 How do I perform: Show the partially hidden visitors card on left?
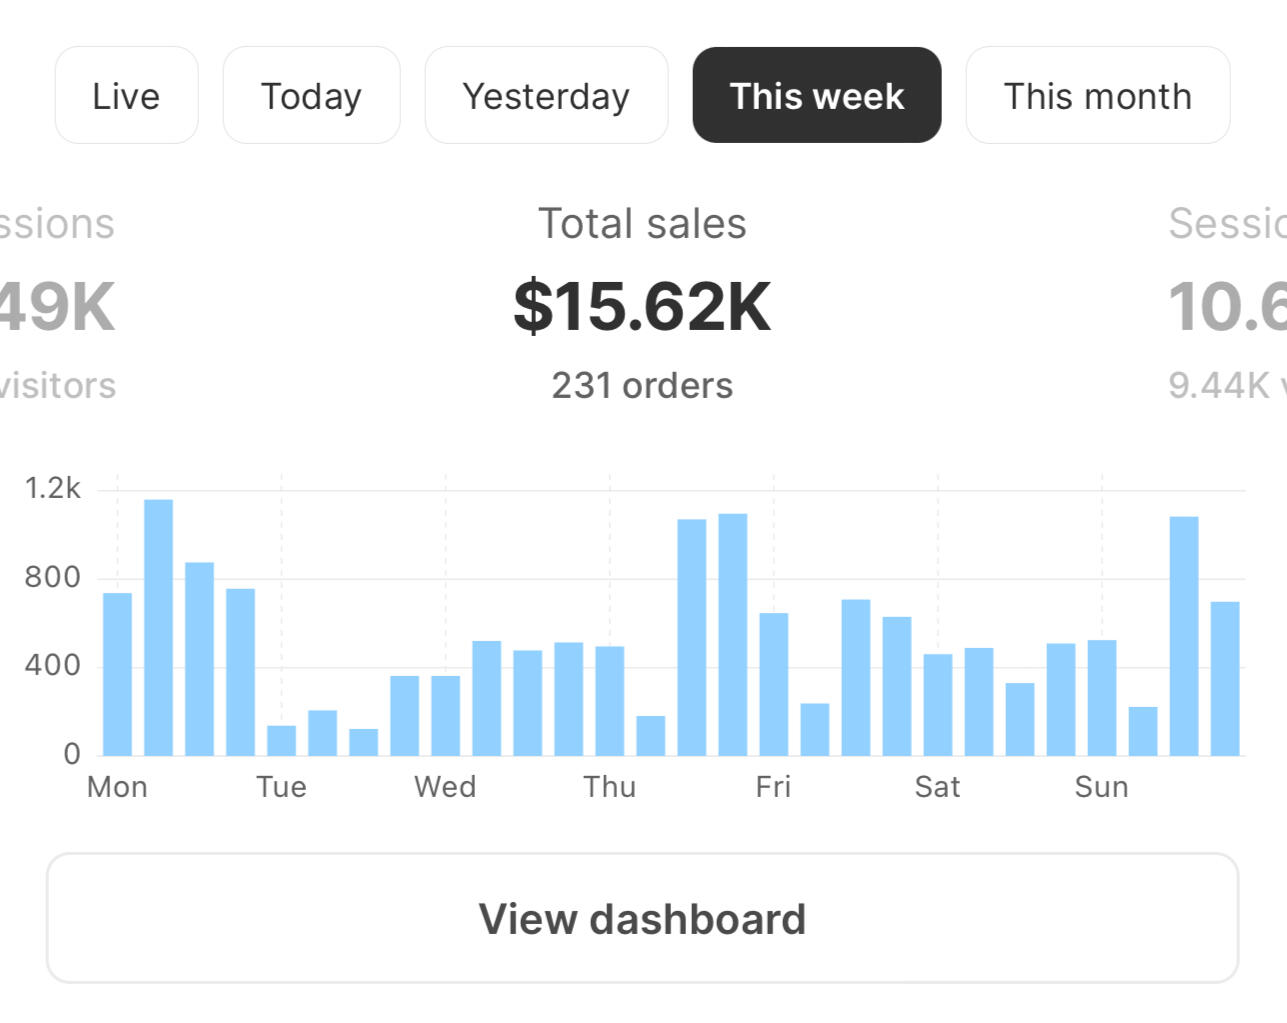click(56, 305)
